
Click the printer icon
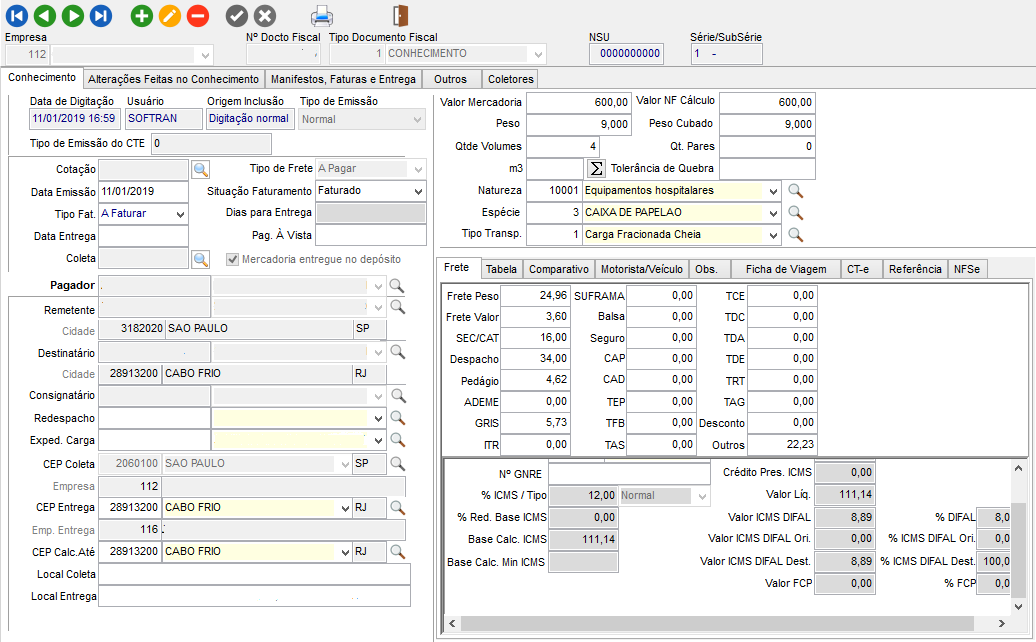pyautogui.click(x=321, y=15)
